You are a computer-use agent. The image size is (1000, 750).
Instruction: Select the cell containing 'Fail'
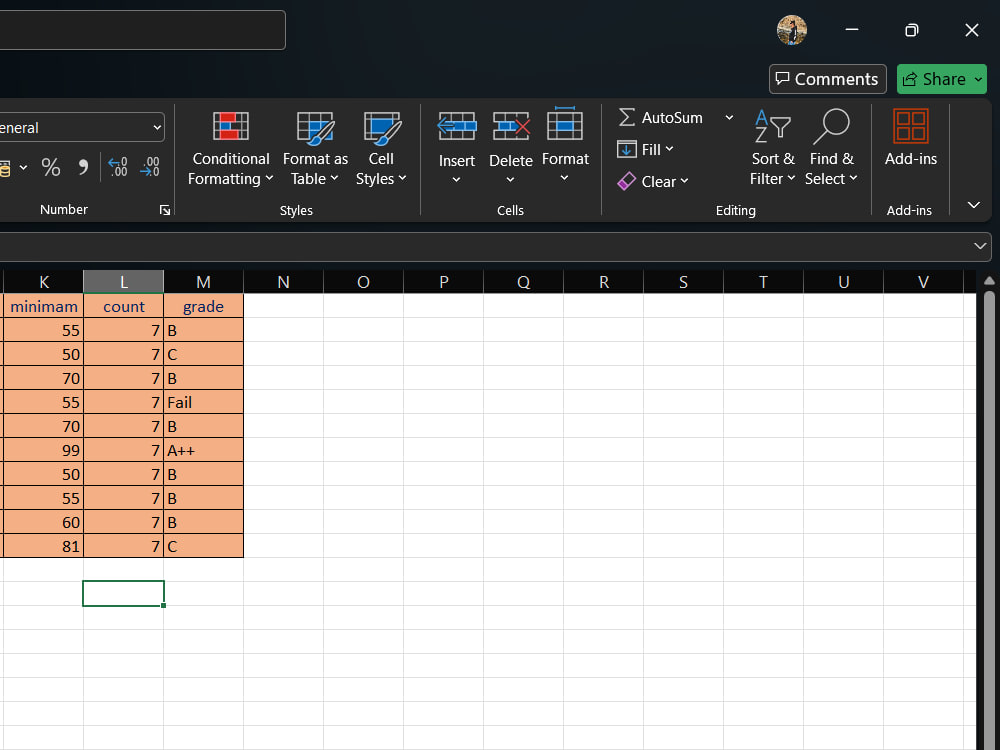(x=203, y=402)
